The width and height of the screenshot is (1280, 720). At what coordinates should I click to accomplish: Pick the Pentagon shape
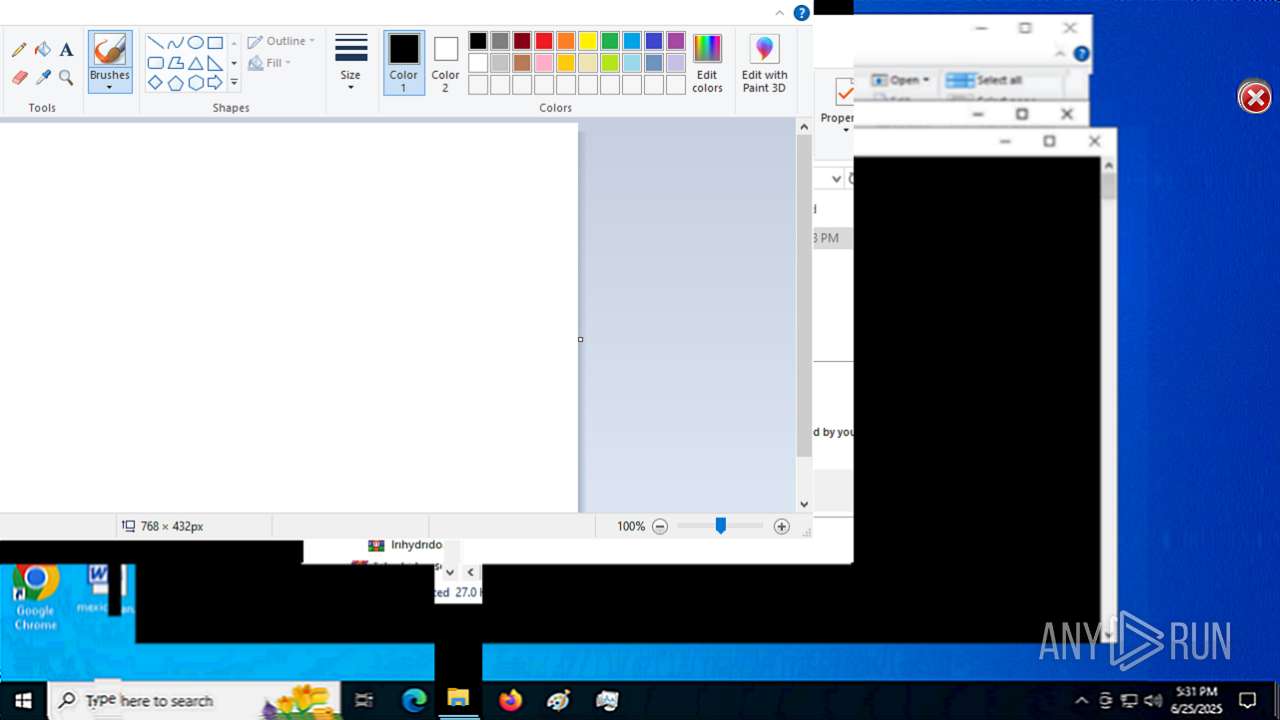click(175, 83)
